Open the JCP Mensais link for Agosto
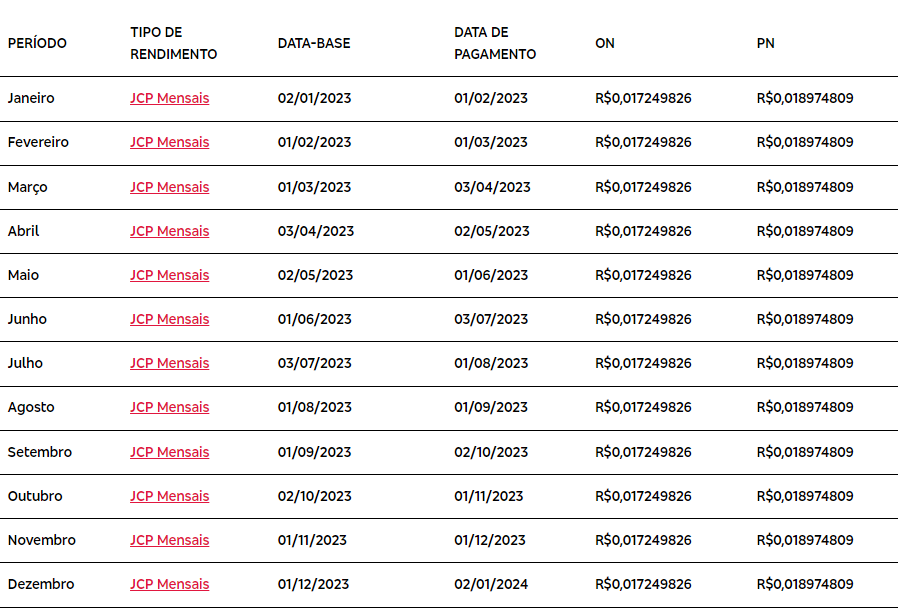The image size is (898, 610). click(169, 407)
